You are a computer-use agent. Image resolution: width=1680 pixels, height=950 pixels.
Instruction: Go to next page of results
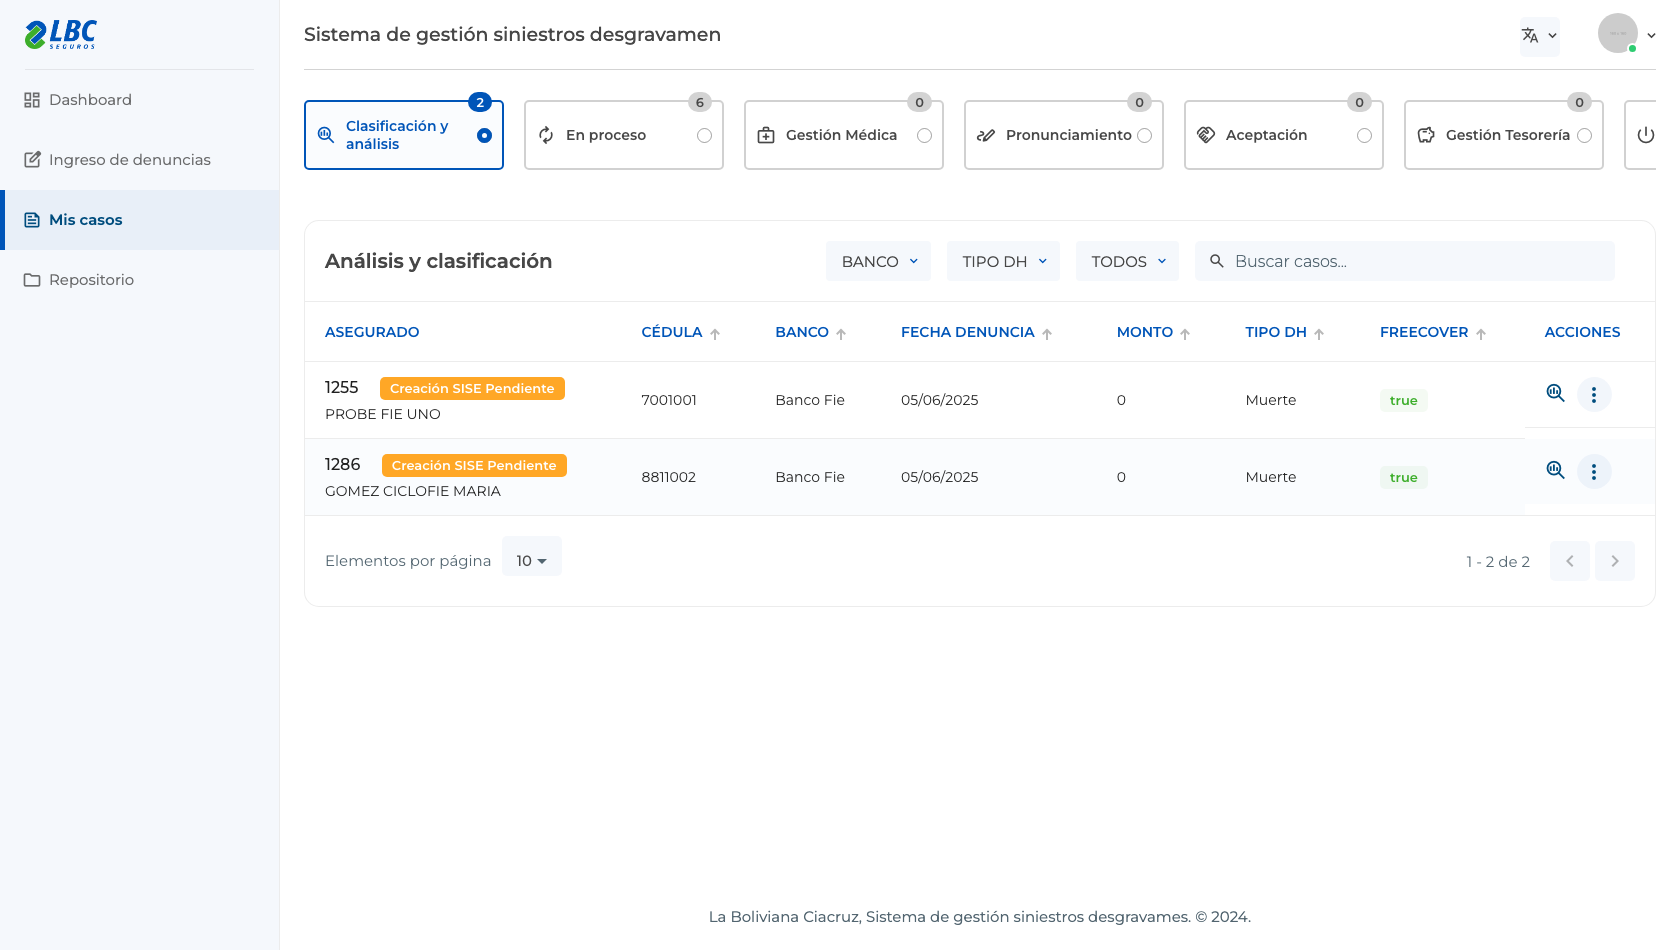pyautogui.click(x=1615, y=561)
